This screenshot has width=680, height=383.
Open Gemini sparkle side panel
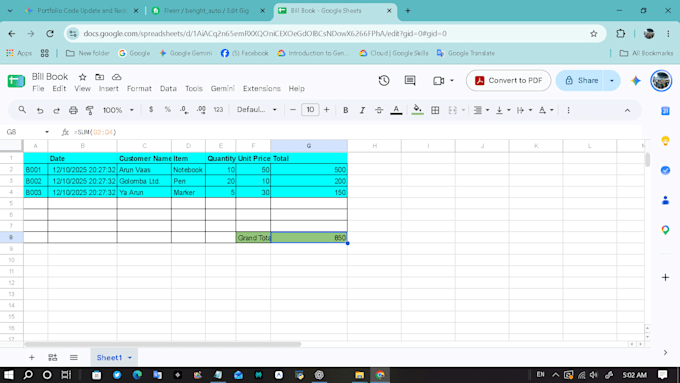[636, 80]
